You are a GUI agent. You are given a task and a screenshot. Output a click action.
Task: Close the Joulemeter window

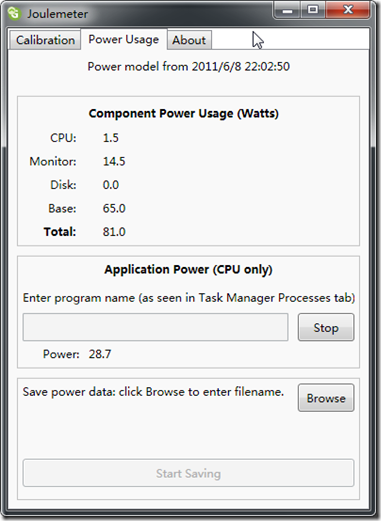348,10
